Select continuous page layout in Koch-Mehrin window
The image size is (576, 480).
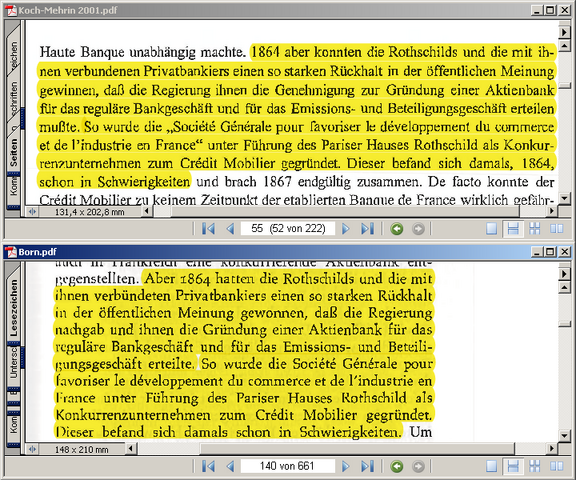pyautogui.click(x=513, y=229)
